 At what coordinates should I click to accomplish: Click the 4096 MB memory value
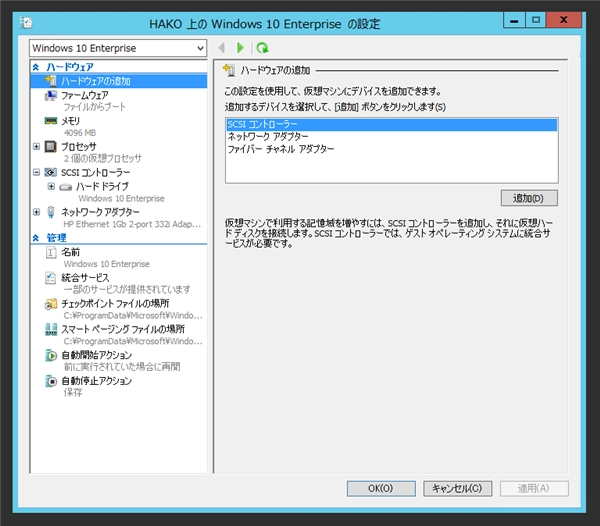pos(80,133)
